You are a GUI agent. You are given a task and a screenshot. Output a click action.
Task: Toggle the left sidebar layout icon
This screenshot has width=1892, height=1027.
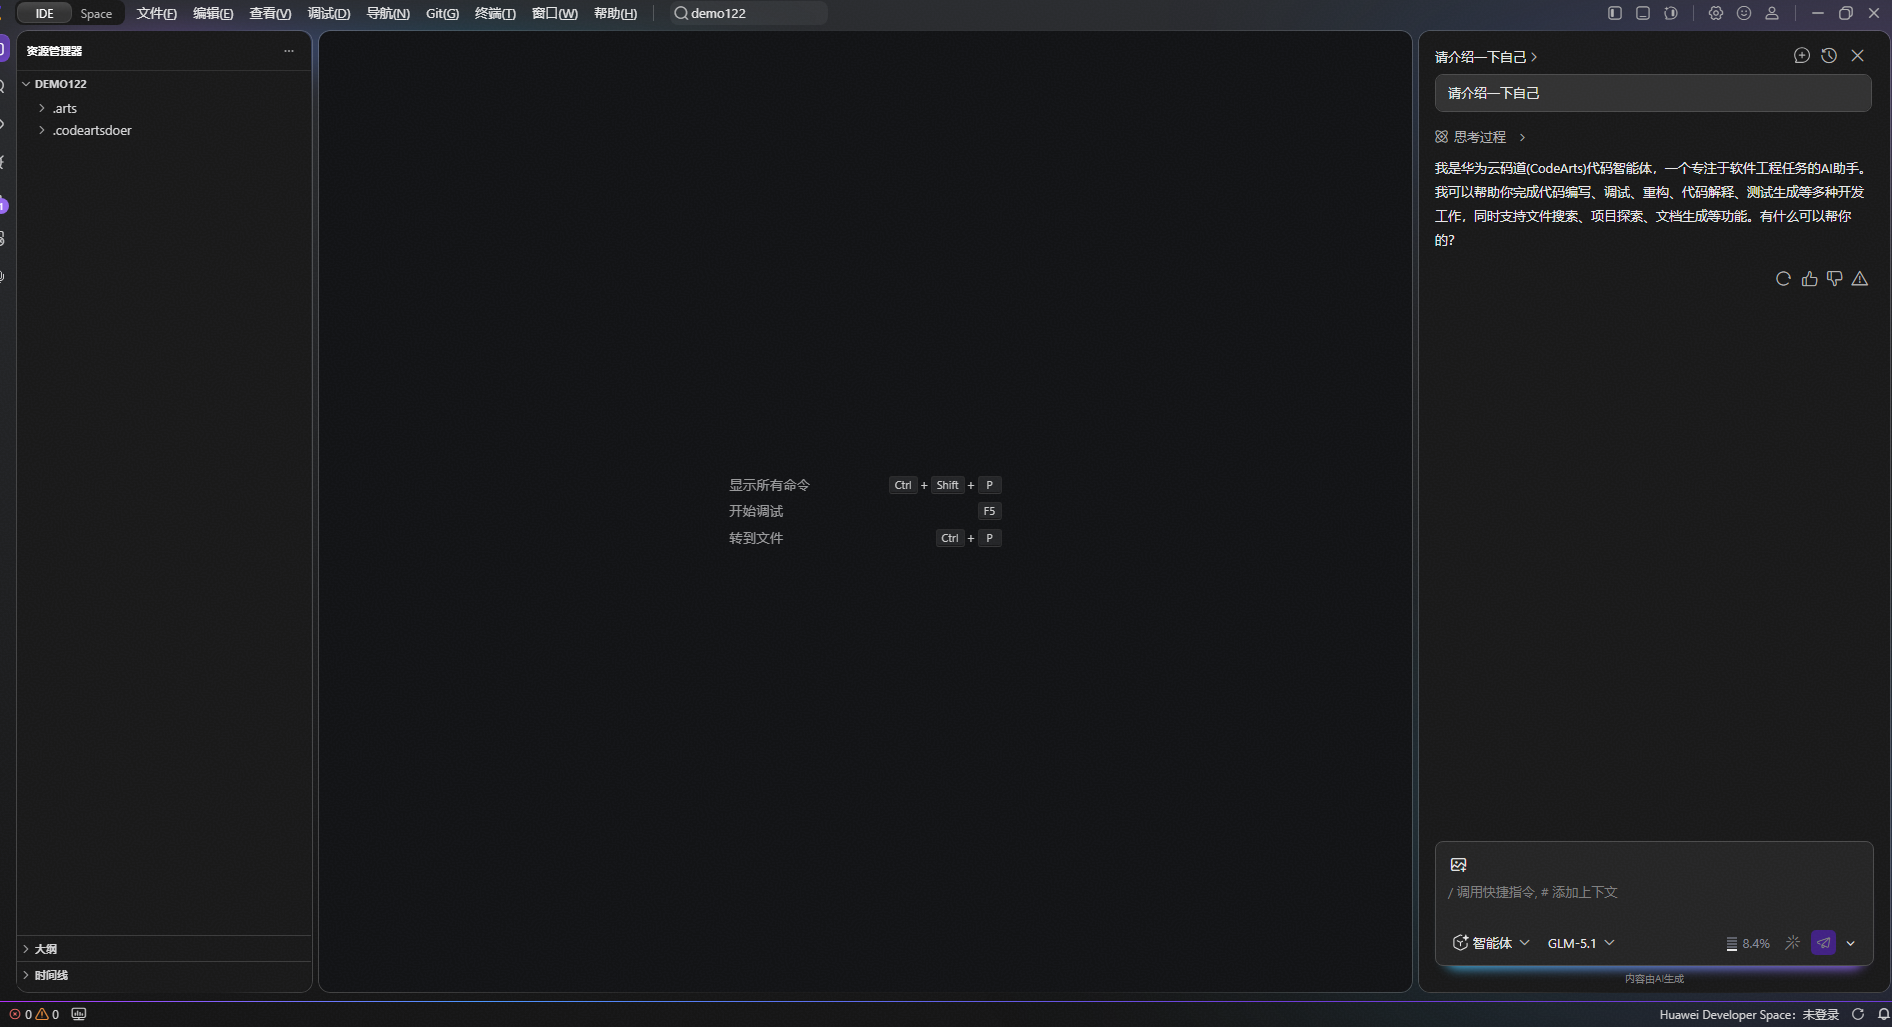pos(1614,13)
